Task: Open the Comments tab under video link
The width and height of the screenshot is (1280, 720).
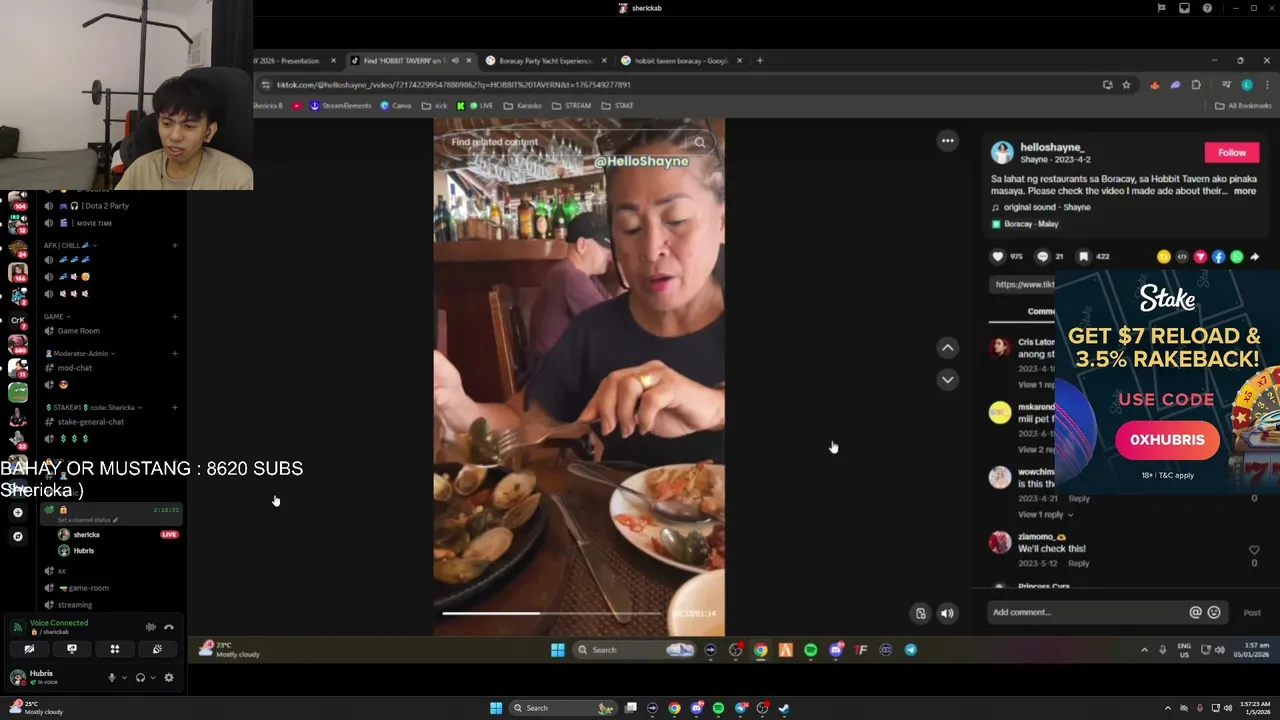Action: pyautogui.click(x=1041, y=311)
